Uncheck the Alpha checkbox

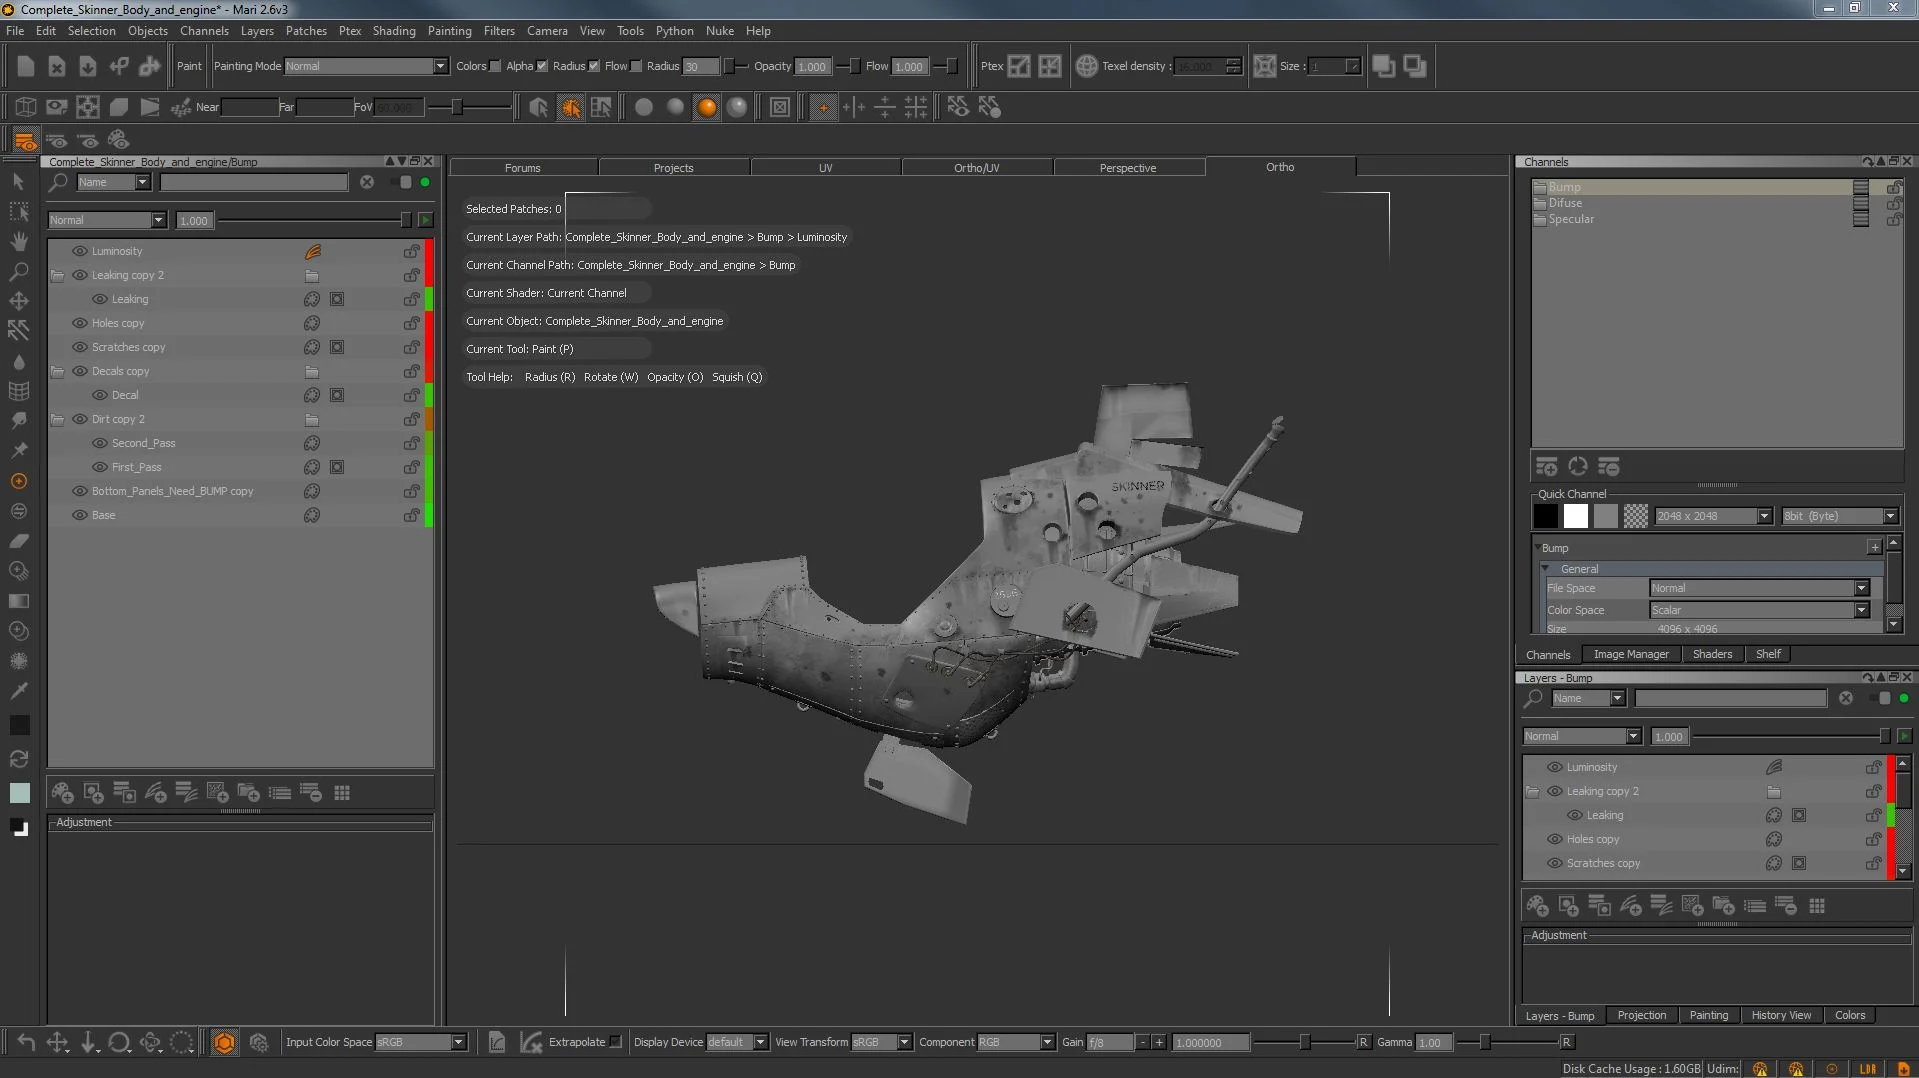[x=542, y=66]
